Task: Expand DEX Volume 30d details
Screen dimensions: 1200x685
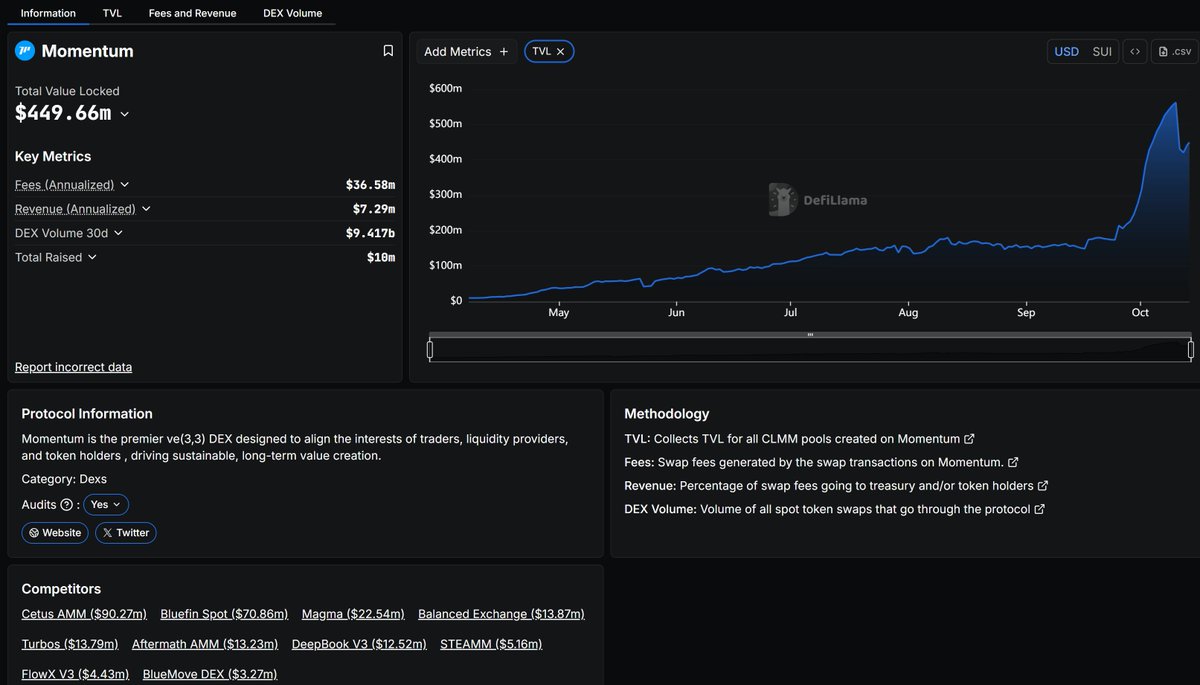Action: pos(118,233)
